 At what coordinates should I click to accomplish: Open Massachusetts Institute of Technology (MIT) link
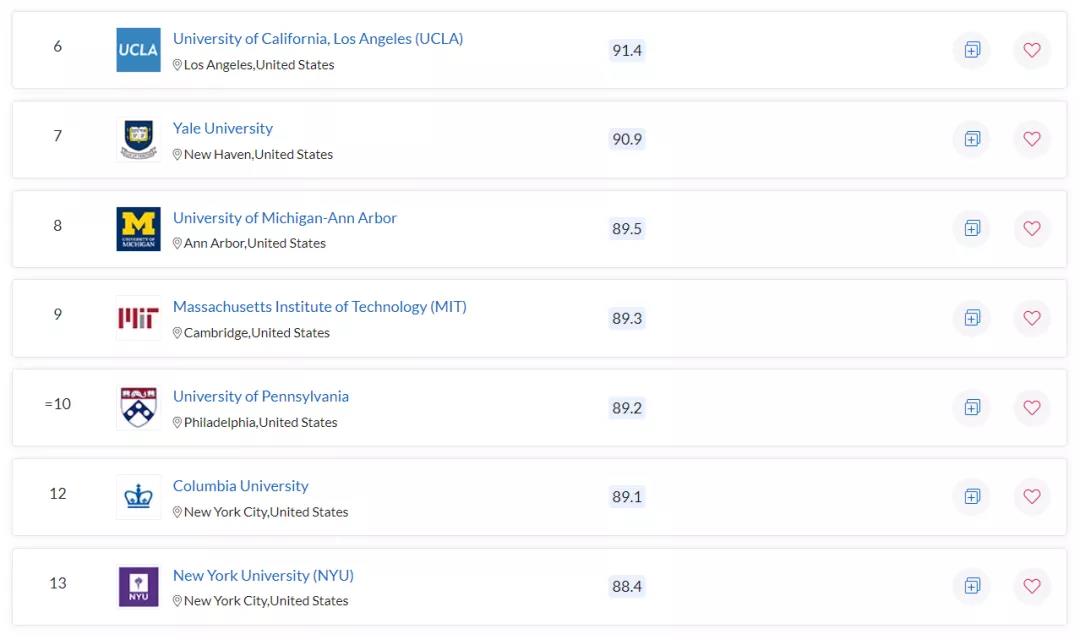pyautogui.click(x=319, y=307)
